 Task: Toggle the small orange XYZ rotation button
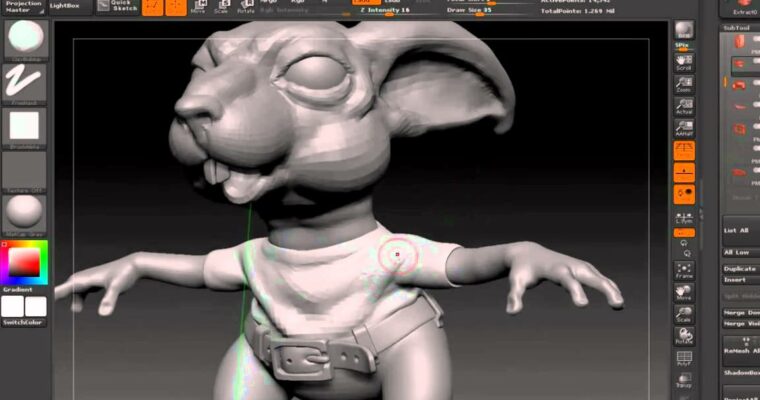(684, 233)
